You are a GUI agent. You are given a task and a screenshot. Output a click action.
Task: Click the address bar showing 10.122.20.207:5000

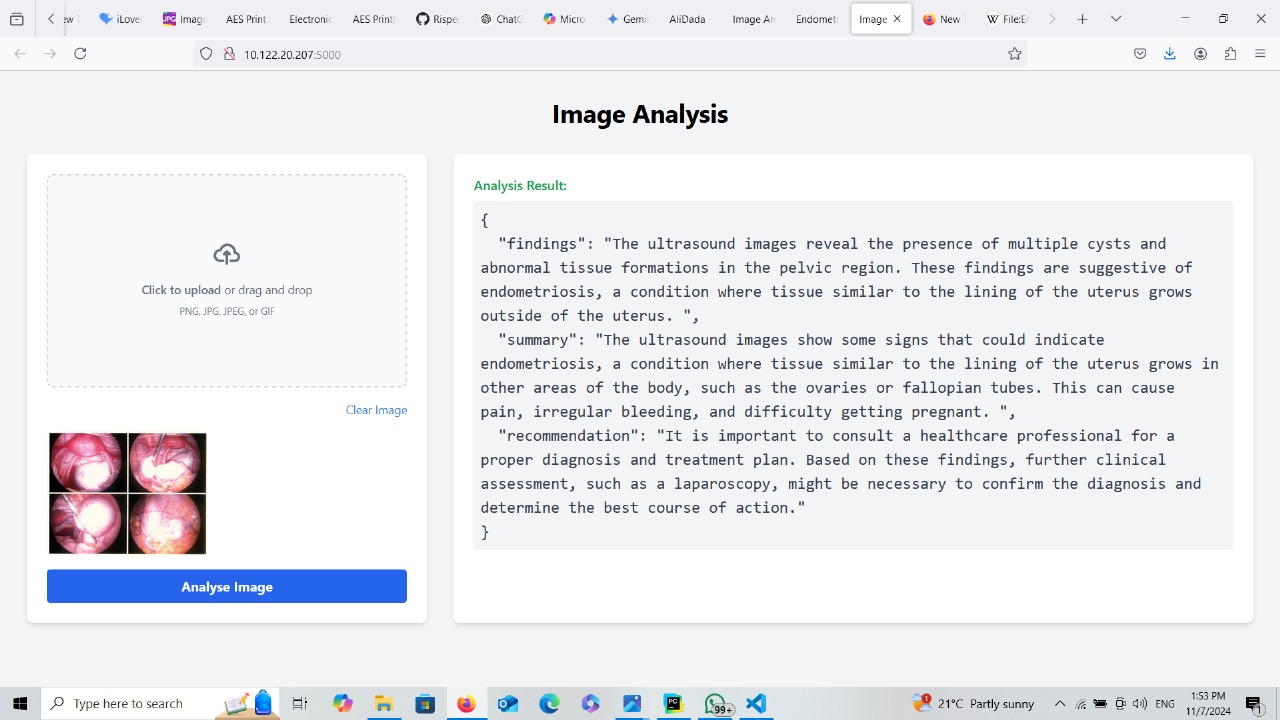click(610, 54)
